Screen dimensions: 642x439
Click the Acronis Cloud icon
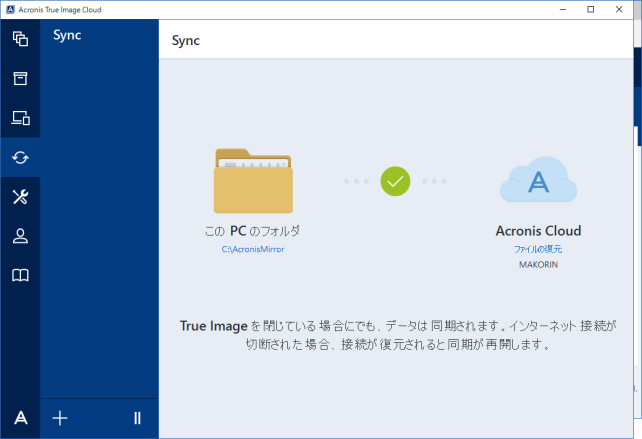[x=538, y=179]
